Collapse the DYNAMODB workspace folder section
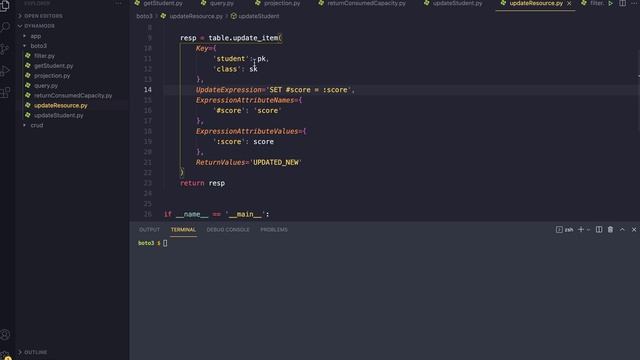 [x=39, y=26]
